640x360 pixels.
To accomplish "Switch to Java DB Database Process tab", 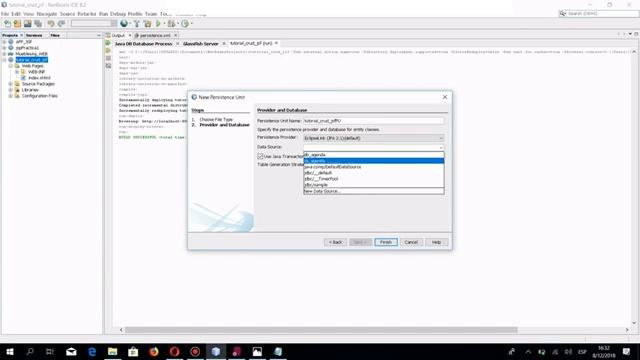I will point(143,43).
